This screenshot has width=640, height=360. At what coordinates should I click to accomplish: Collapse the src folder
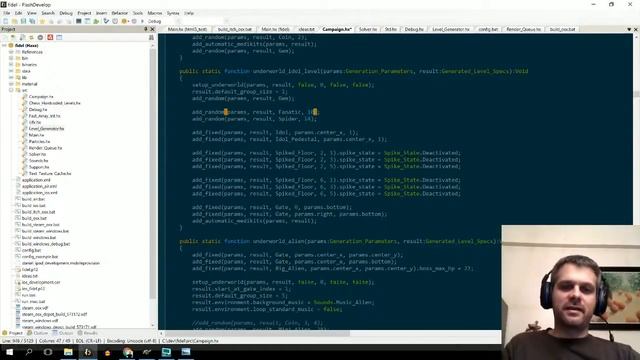[x=11, y=90]
